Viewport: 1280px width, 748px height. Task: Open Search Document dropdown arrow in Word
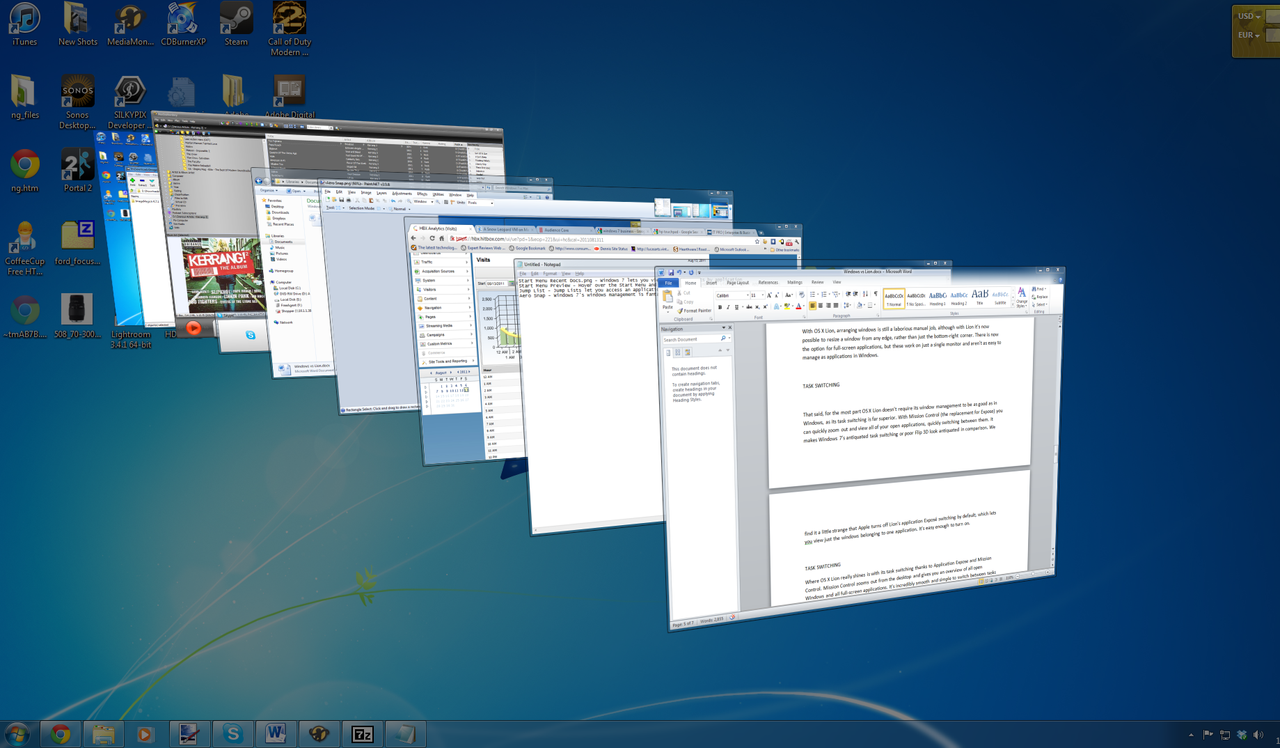point(729,338)
